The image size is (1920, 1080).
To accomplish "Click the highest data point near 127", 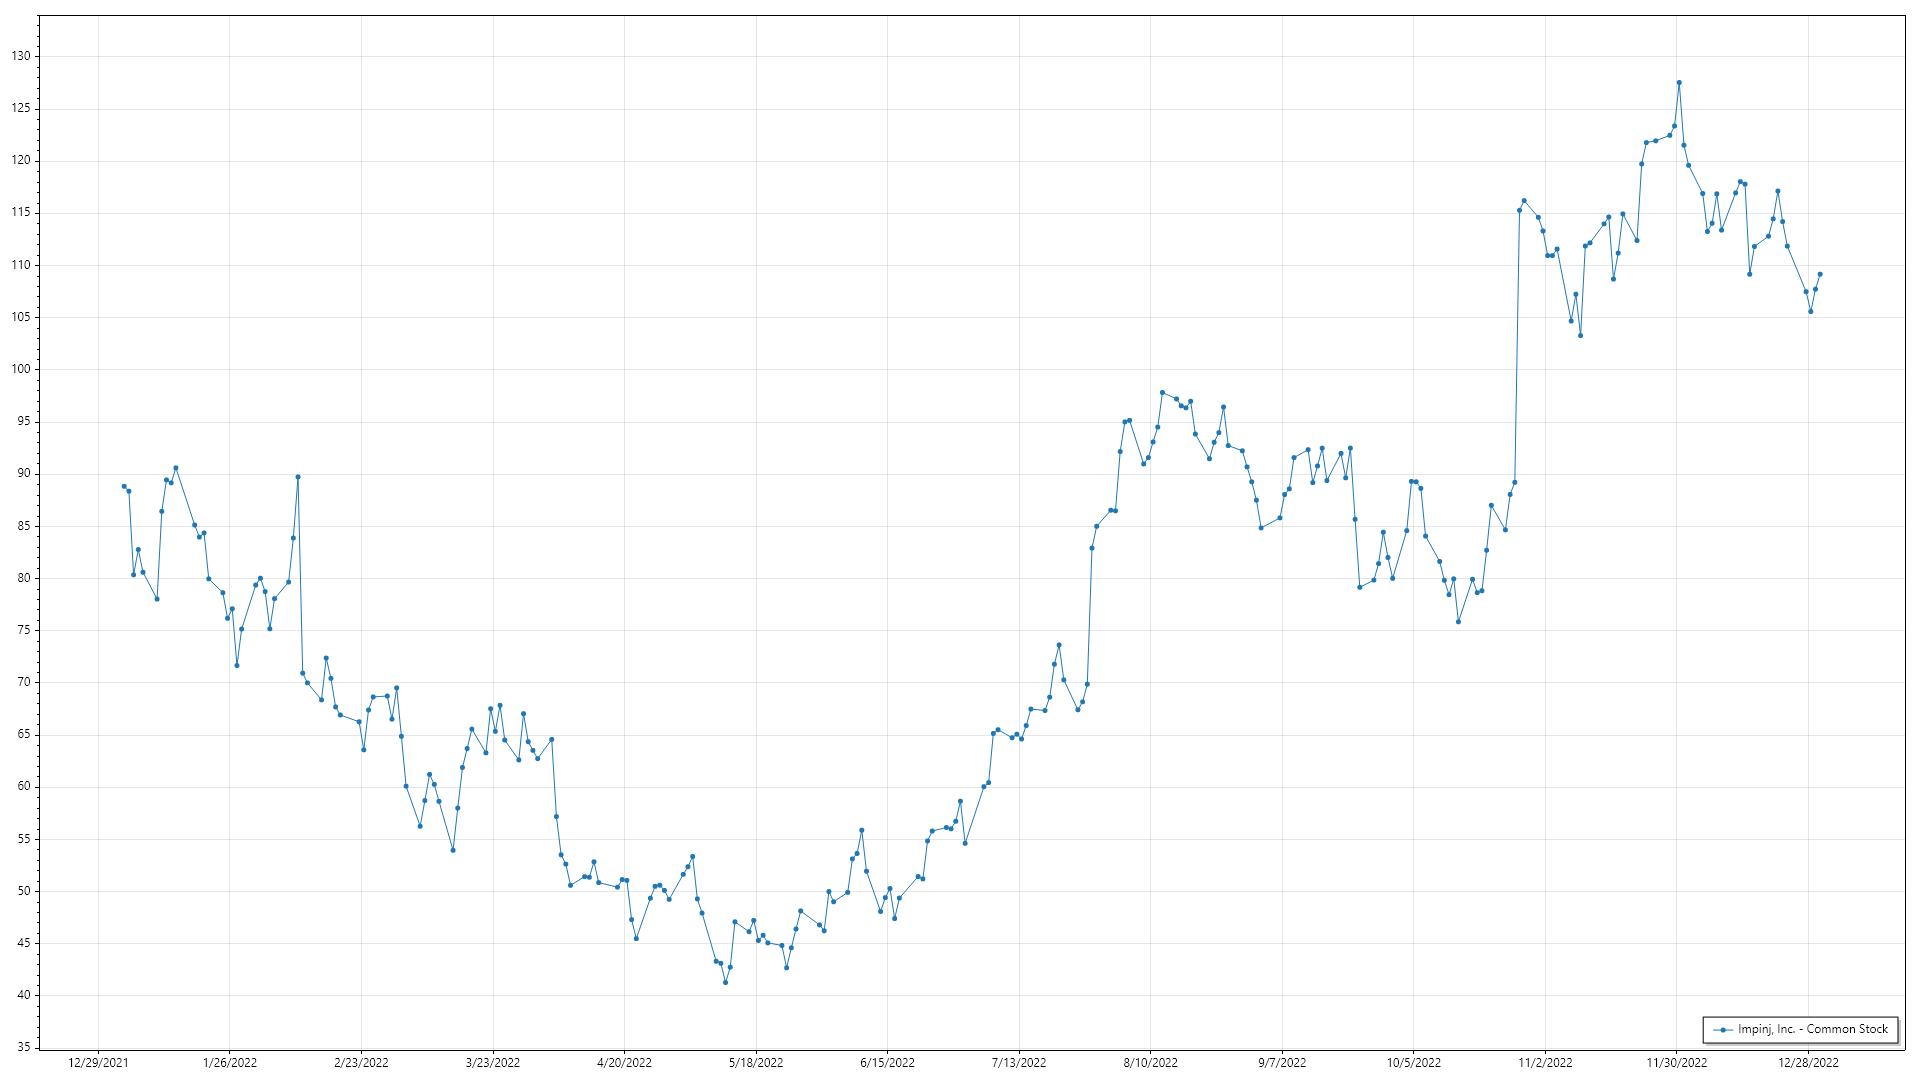I will (1679, 83).
